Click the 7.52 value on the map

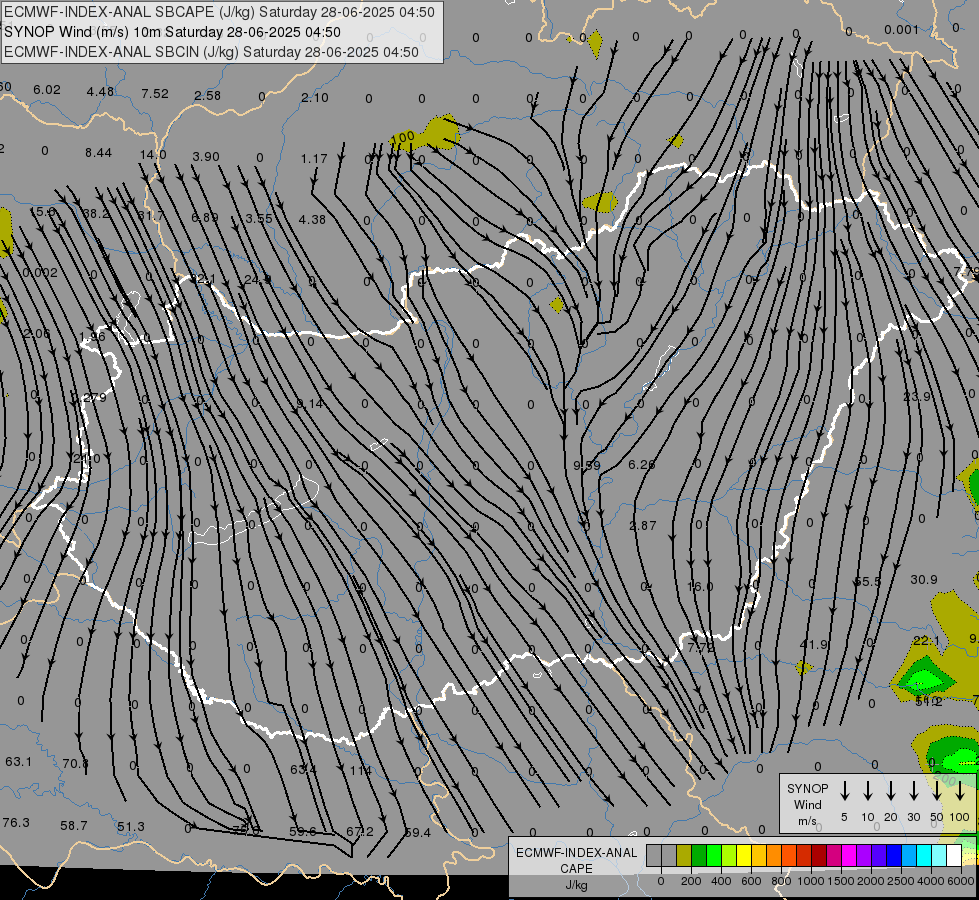155,94
